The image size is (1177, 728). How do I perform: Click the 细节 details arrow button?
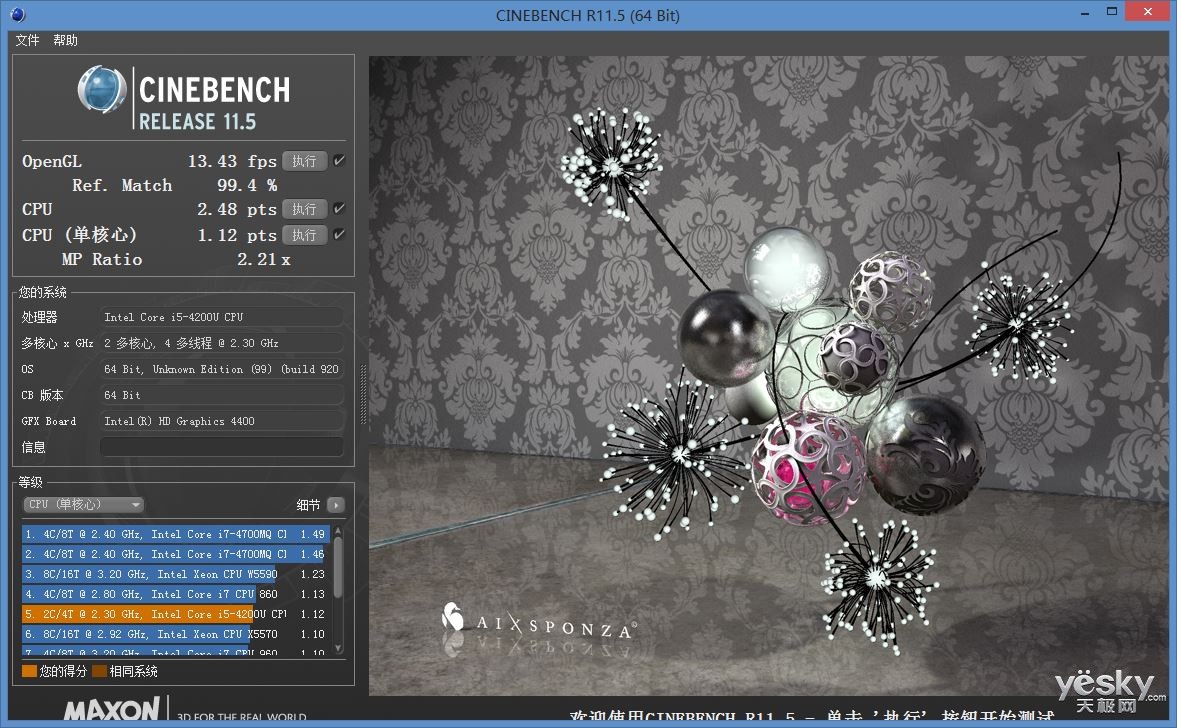point(336,505)
